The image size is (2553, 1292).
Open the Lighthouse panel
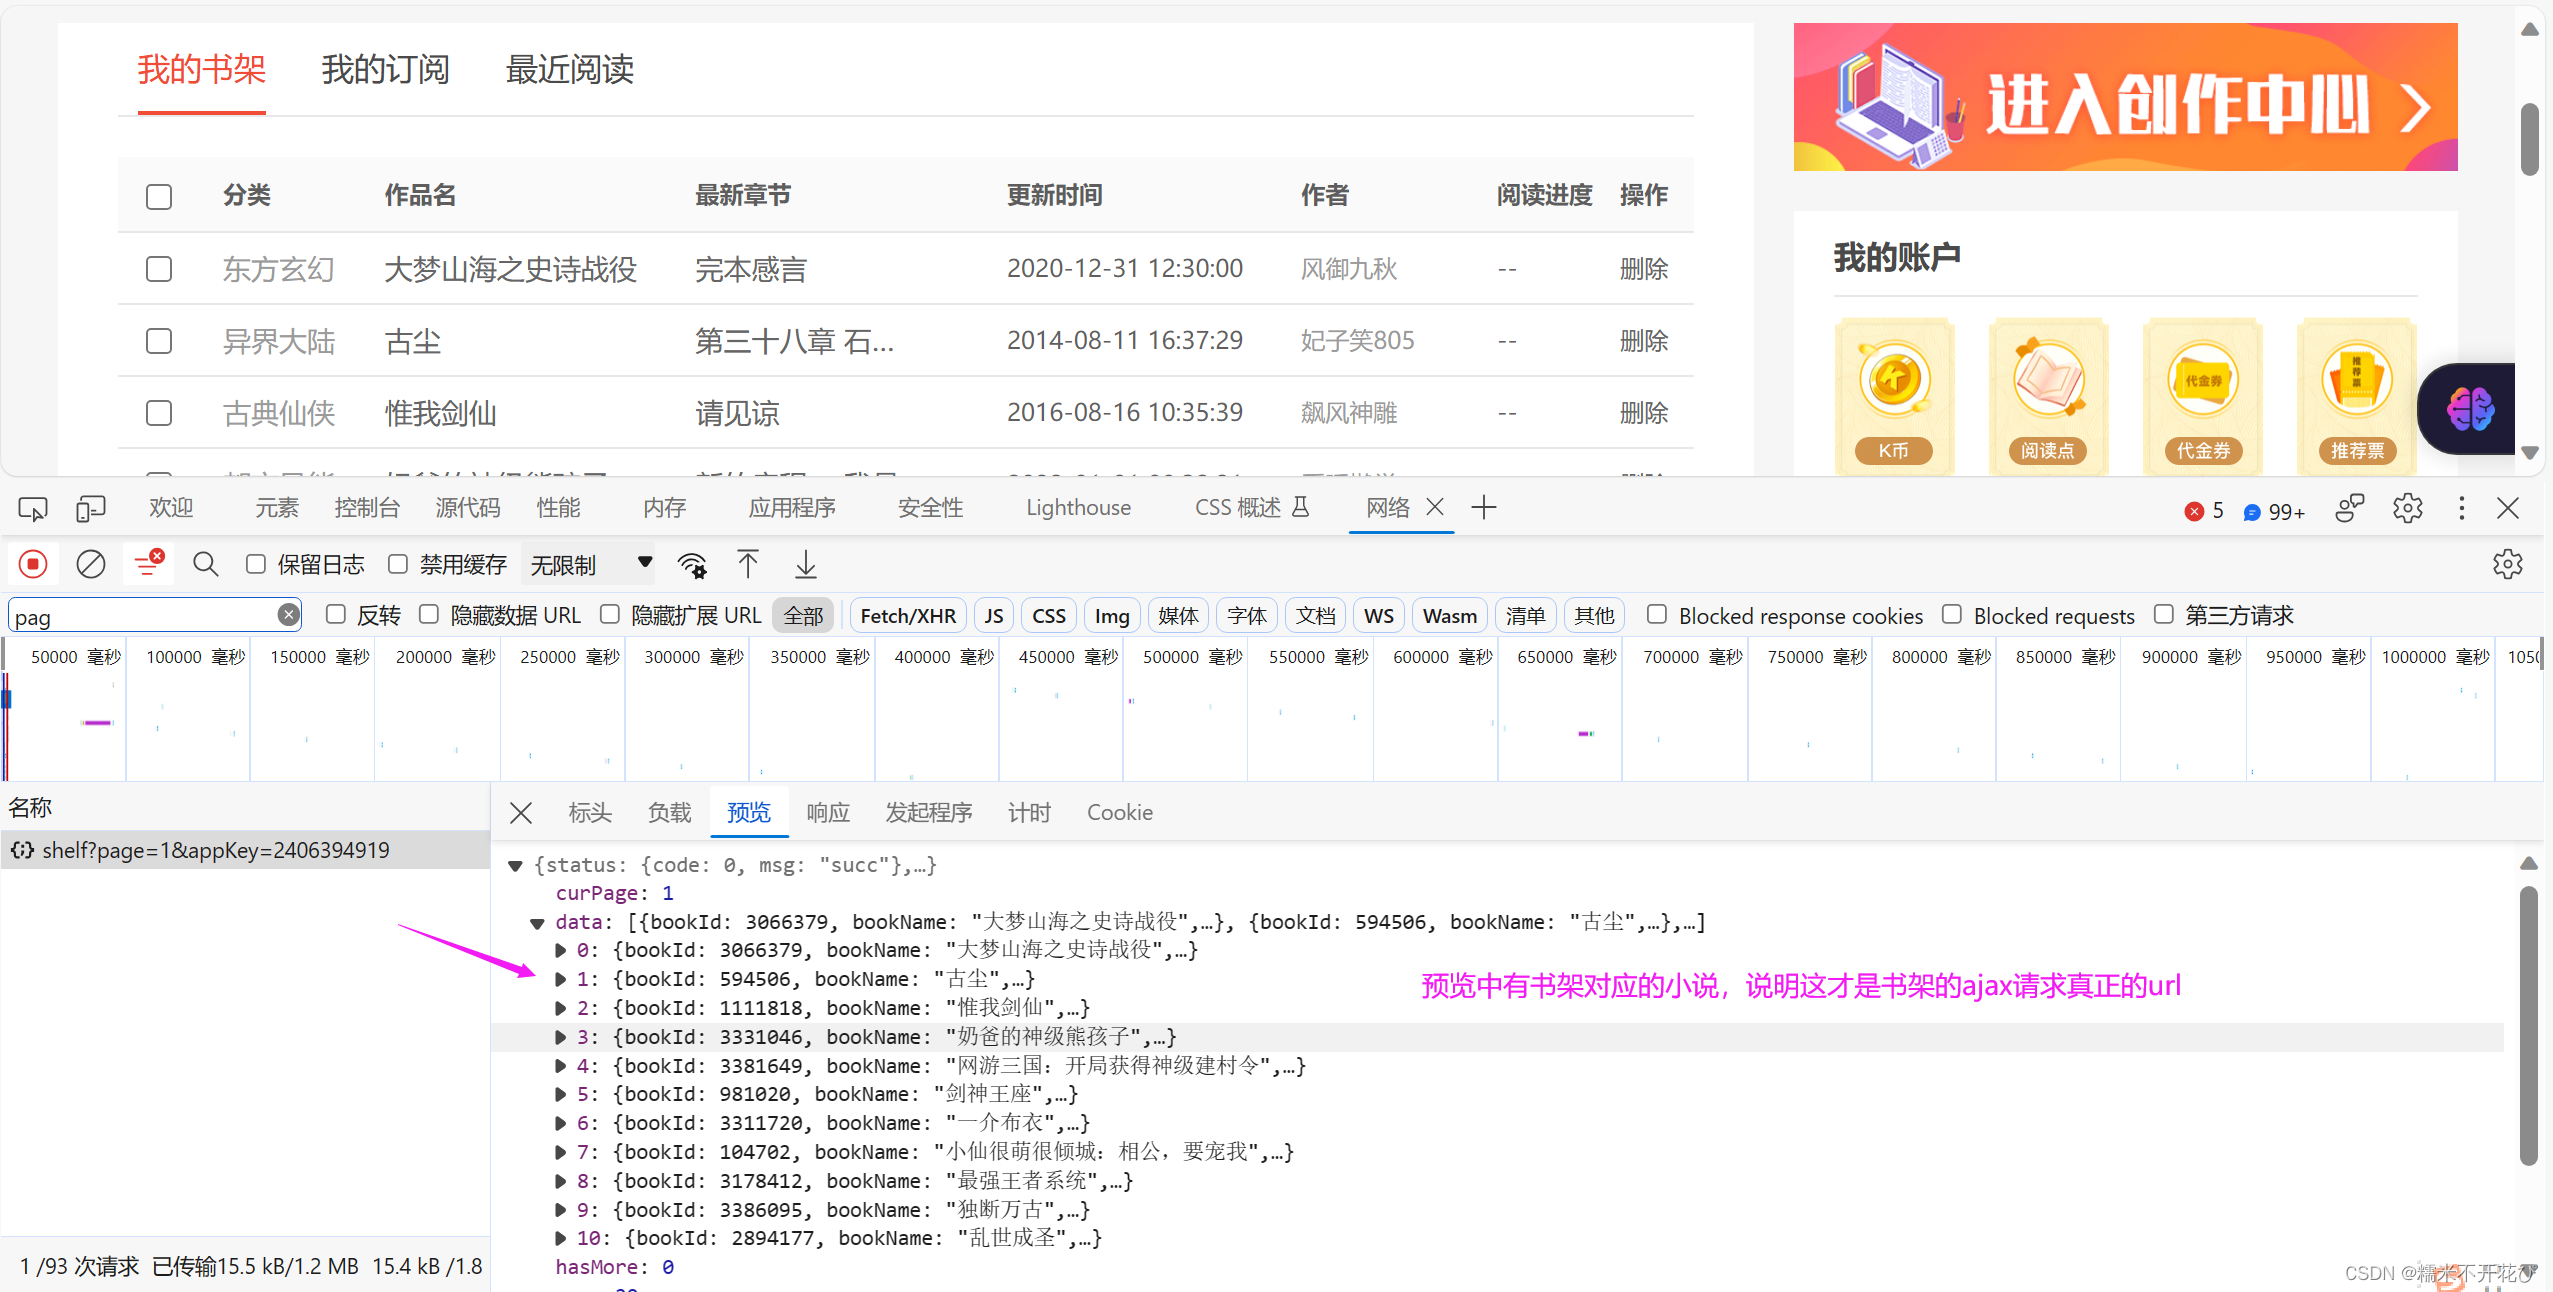click(x=1078, y=508)
